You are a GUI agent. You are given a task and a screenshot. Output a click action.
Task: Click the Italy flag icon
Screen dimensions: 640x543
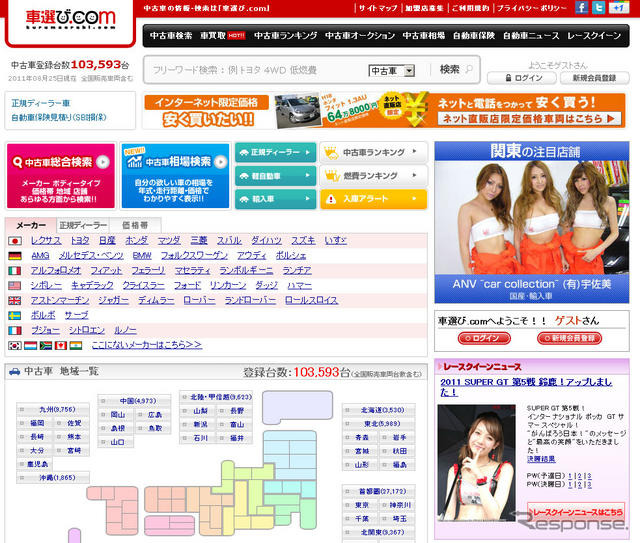pyautogui.click(x=15, y=270)
